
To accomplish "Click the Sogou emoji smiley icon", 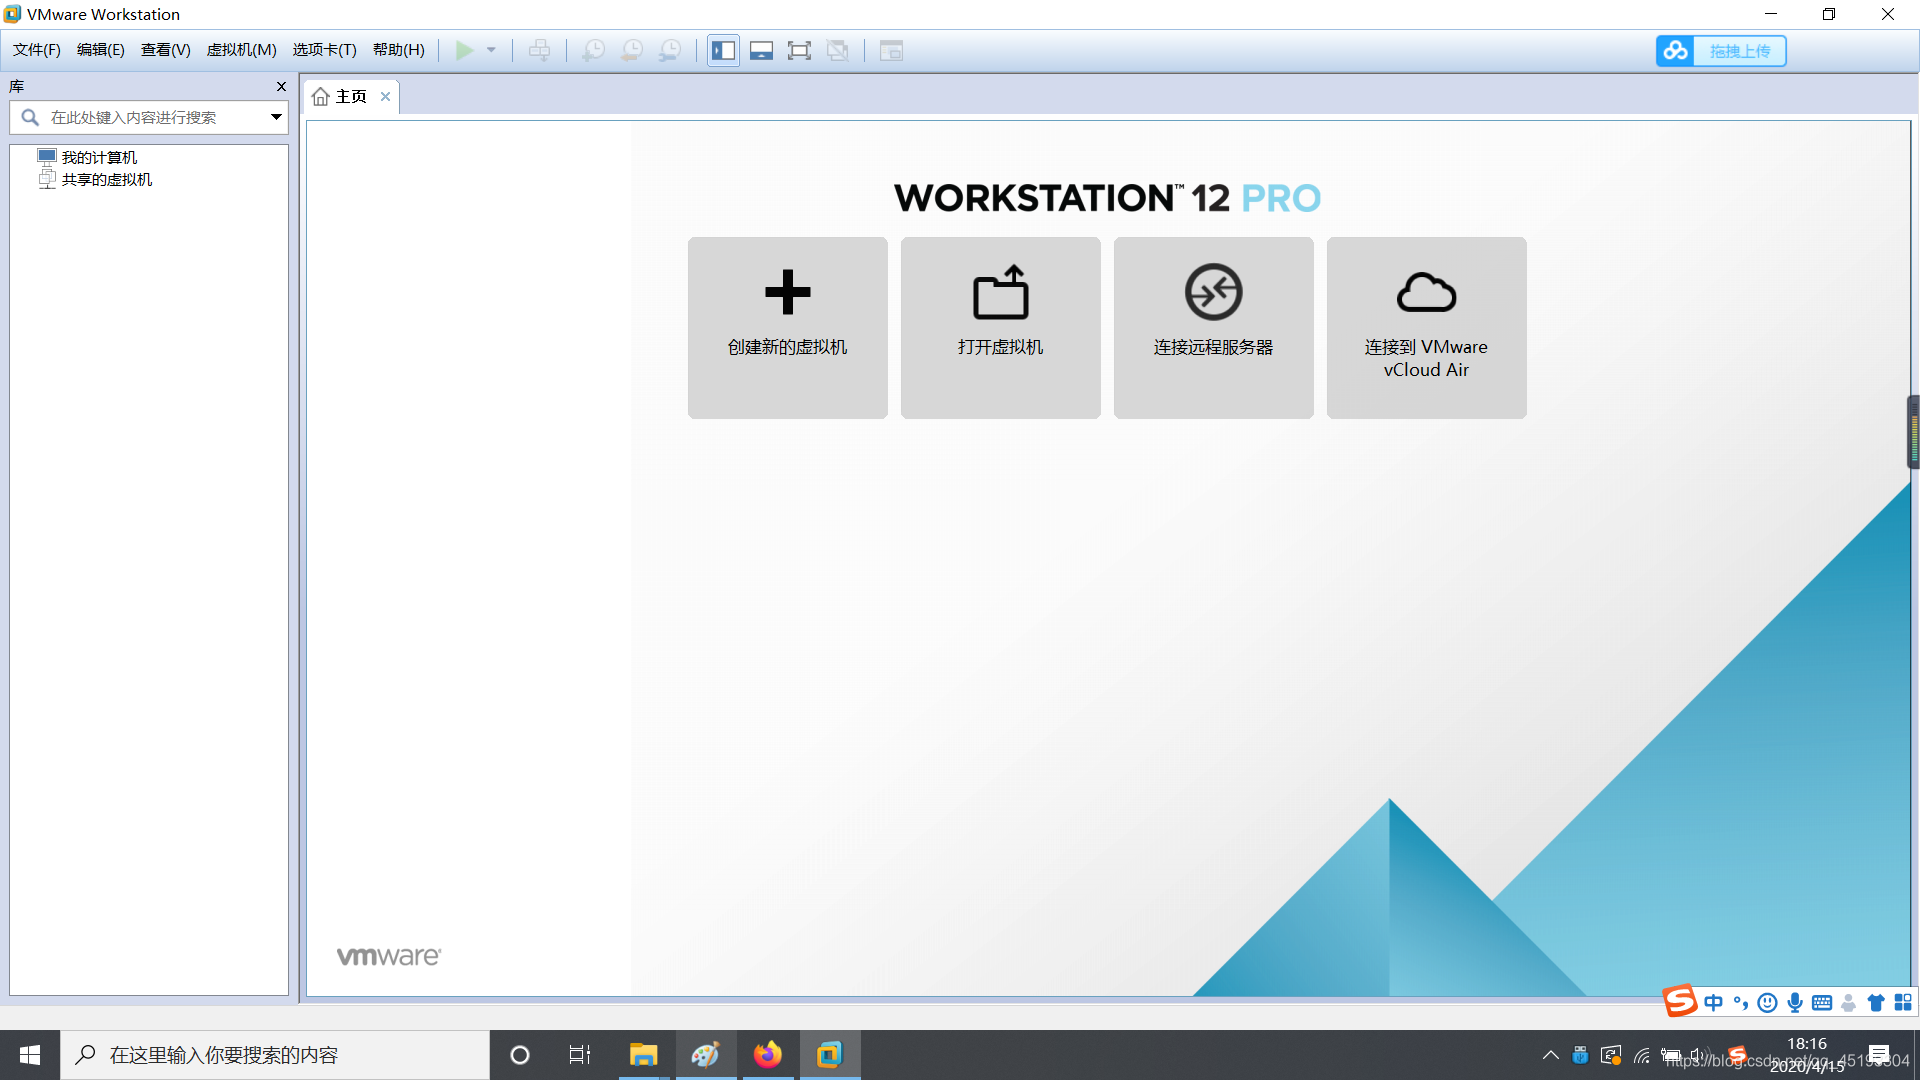I will coord(1768,1002).
